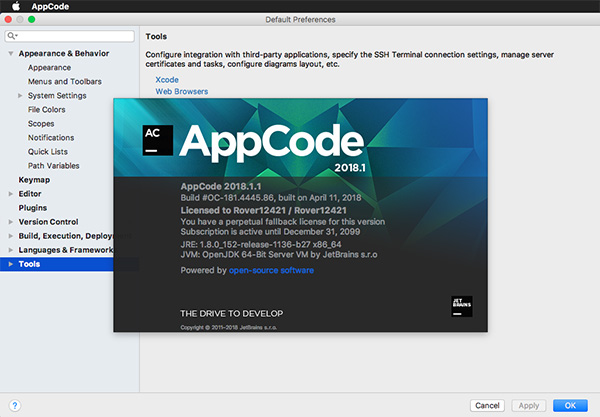Click the JRE version line
The width and height of the screenshot is (600, 417).
pos(261,244)
